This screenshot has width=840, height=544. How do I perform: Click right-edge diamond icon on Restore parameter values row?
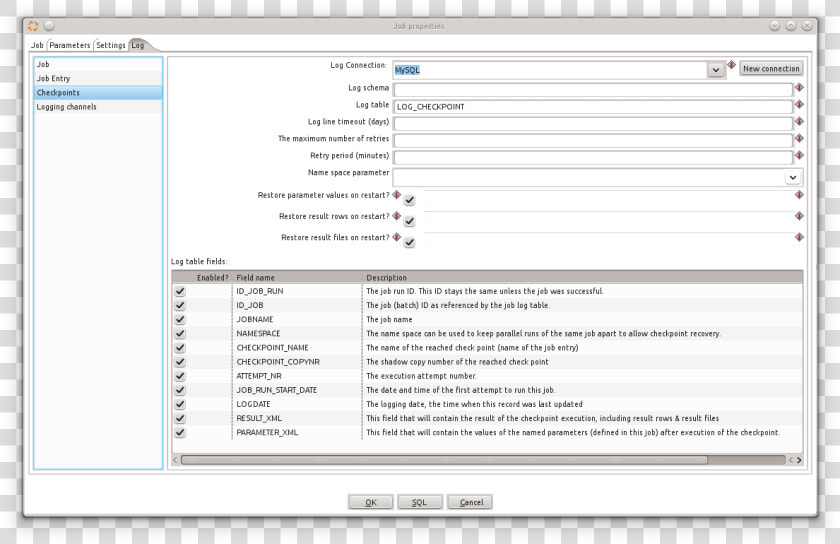coord(799,195)
